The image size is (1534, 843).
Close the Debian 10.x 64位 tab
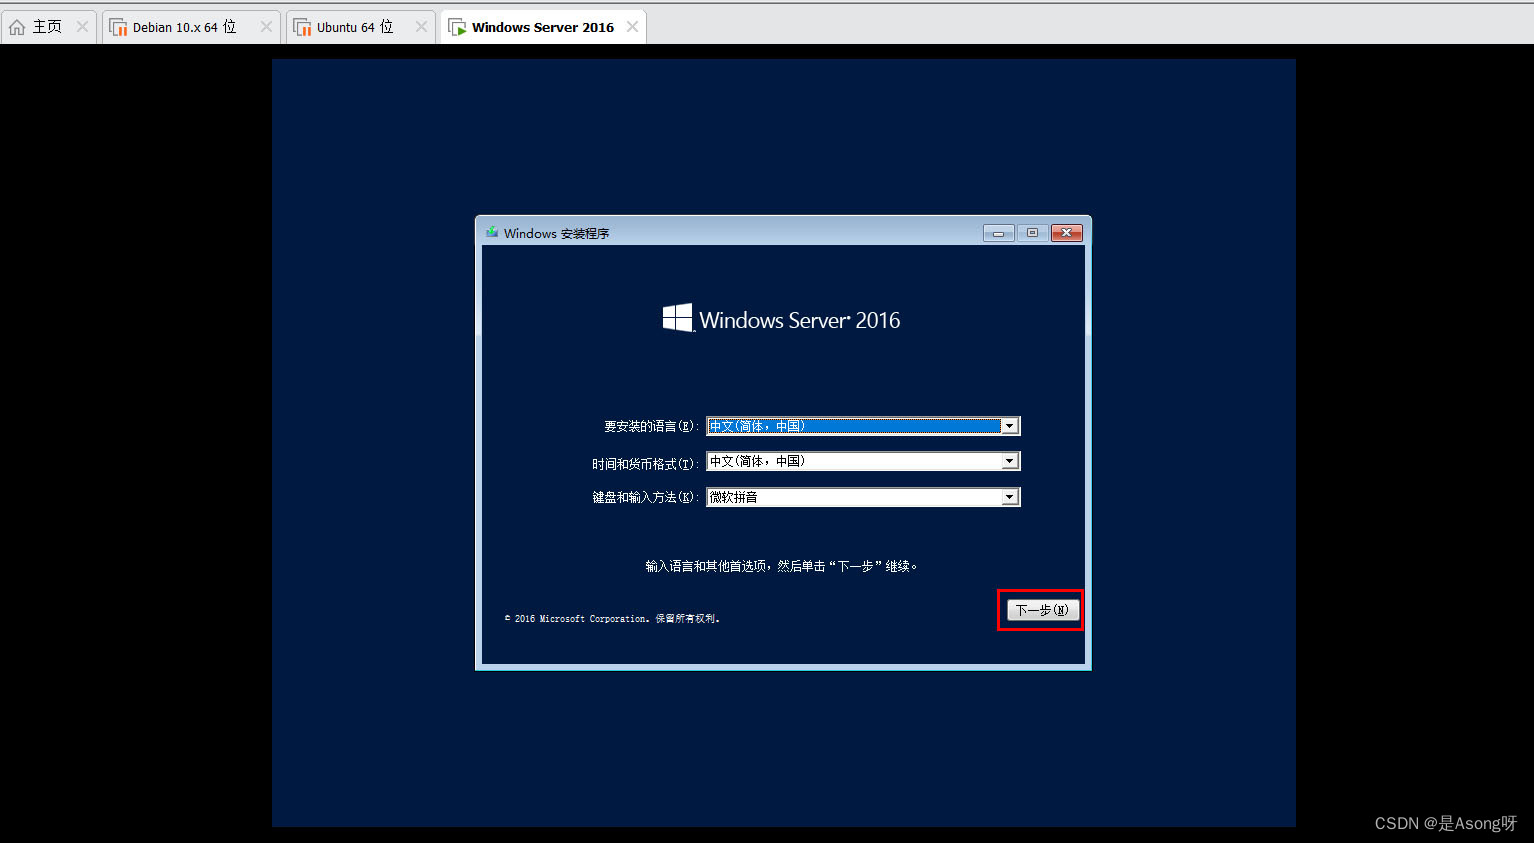[266, 25]
